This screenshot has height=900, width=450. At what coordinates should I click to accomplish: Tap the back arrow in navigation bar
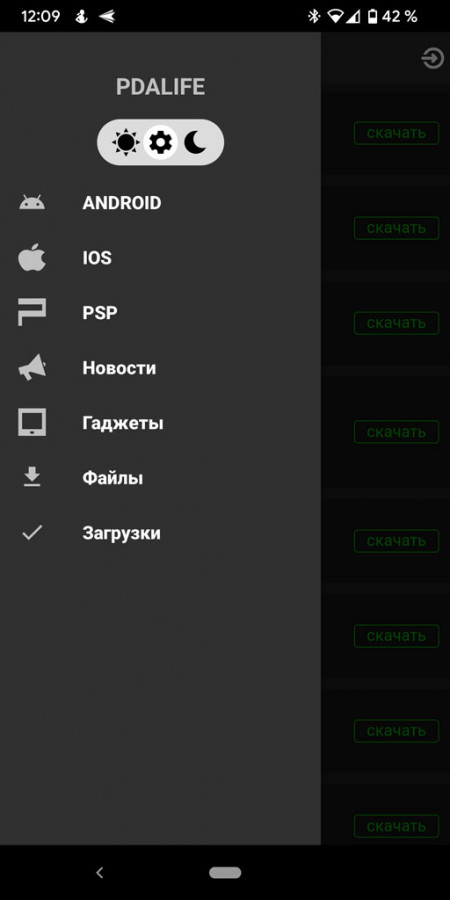(99, 872)
